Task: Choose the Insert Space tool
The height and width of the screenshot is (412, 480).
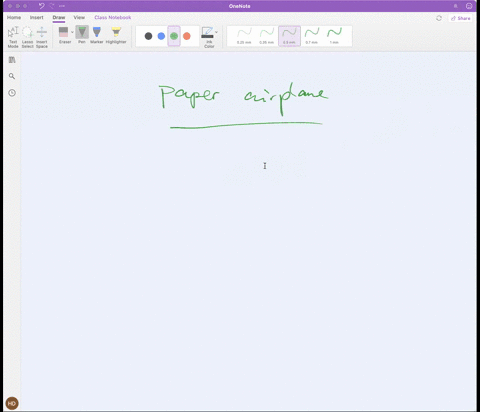Action: (x=42, y=37)
